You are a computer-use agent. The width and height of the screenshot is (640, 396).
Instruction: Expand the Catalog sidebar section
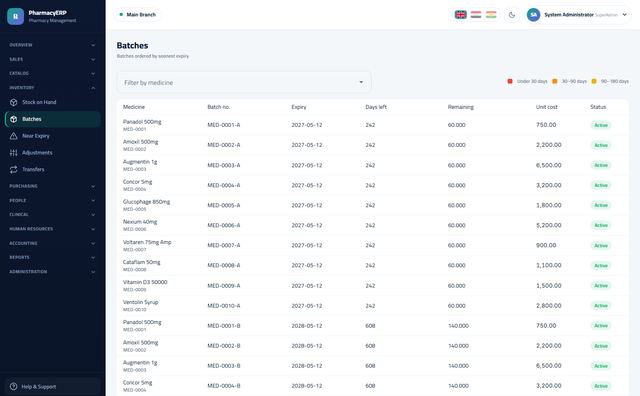click(52, 73)
